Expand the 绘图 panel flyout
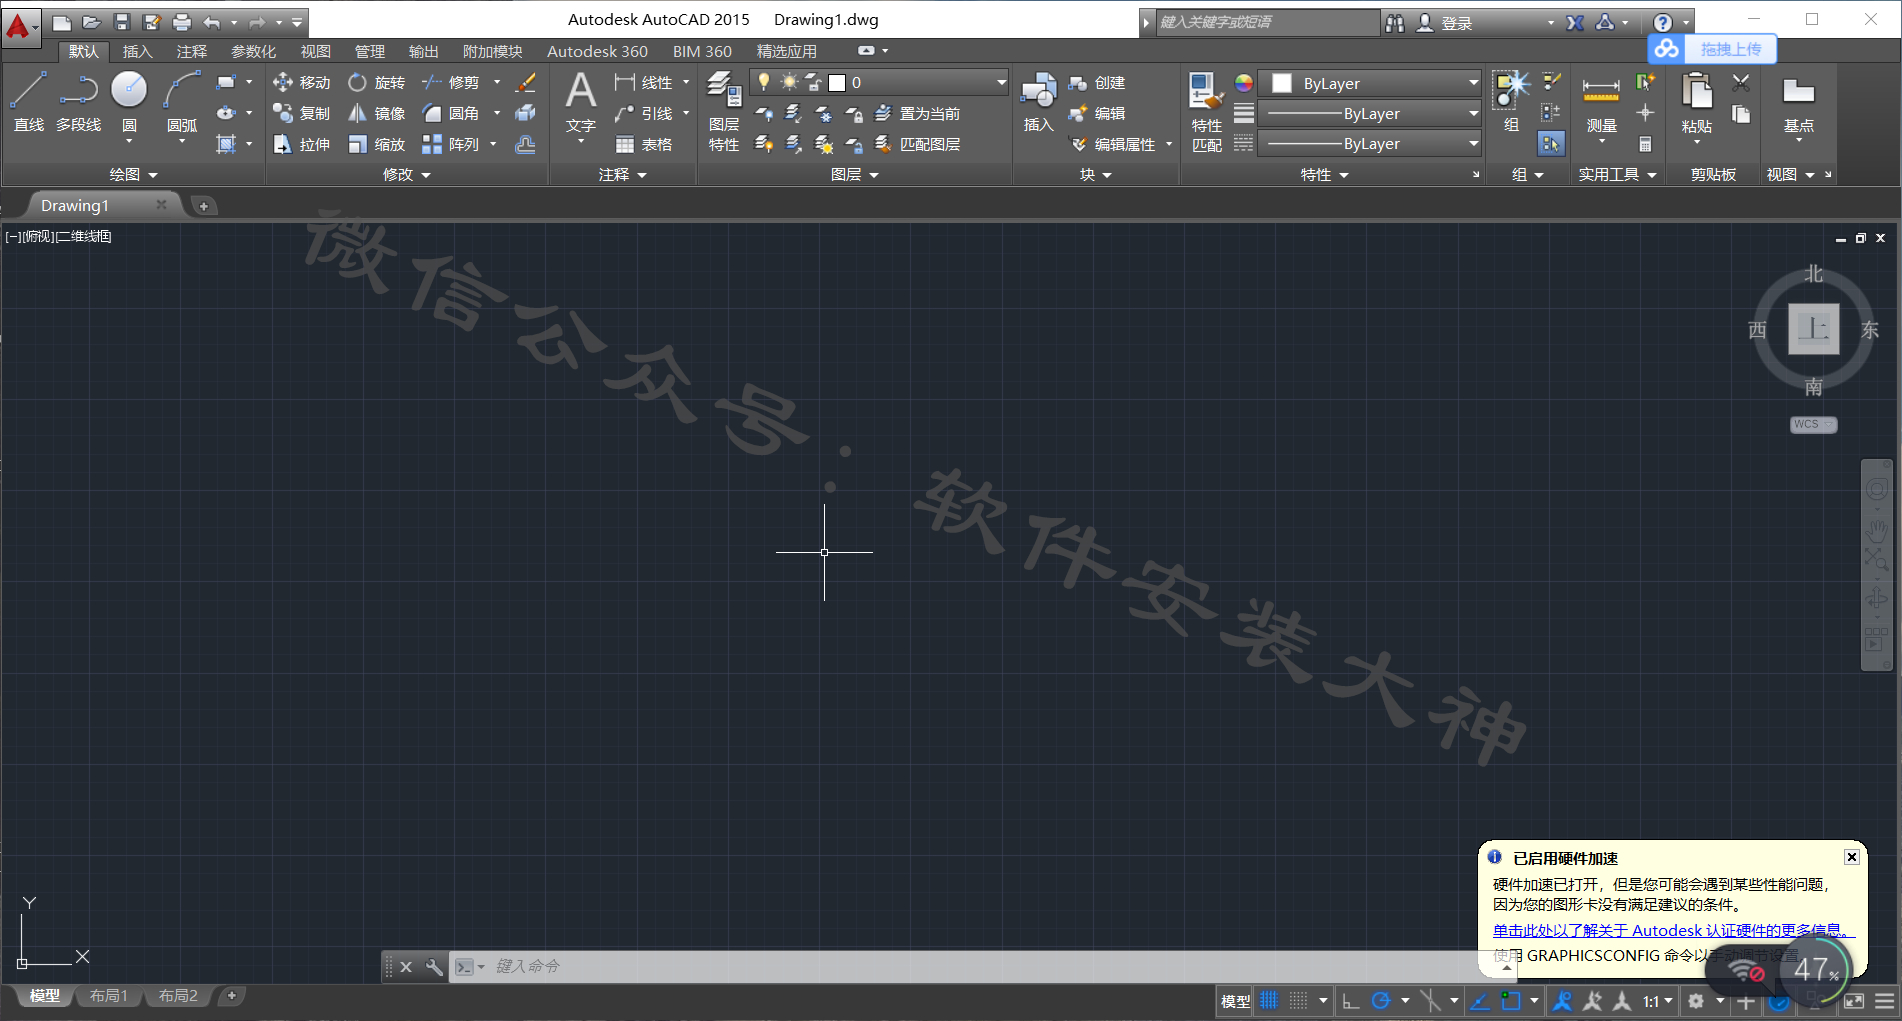Viewport: 1902px width, 1021px height. 133,174
